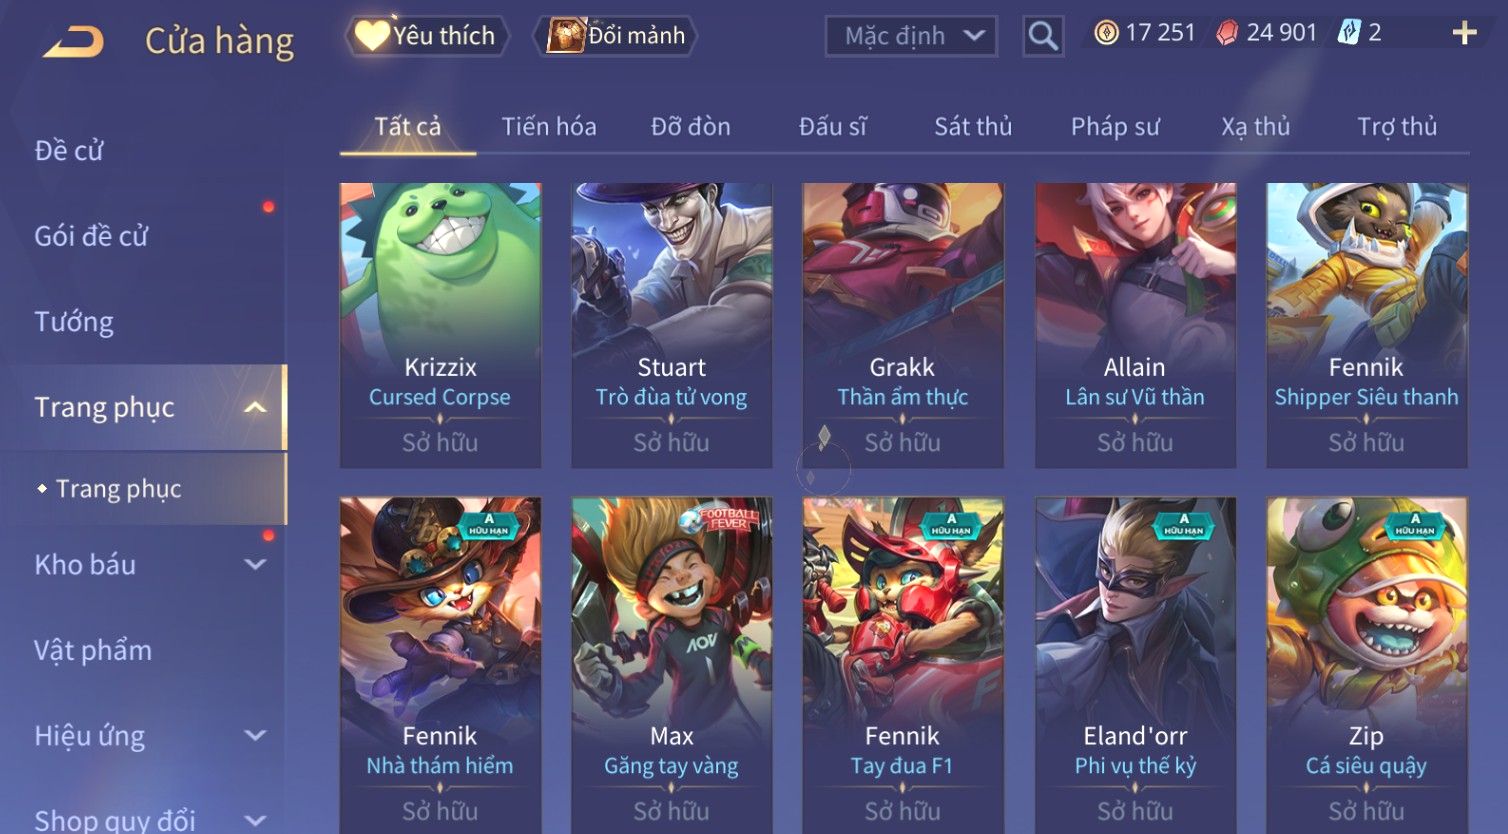Select Stuart Trò đùa tử vong skin
The height and width of the screenshot is (834, 1508).
click(671, 325)
